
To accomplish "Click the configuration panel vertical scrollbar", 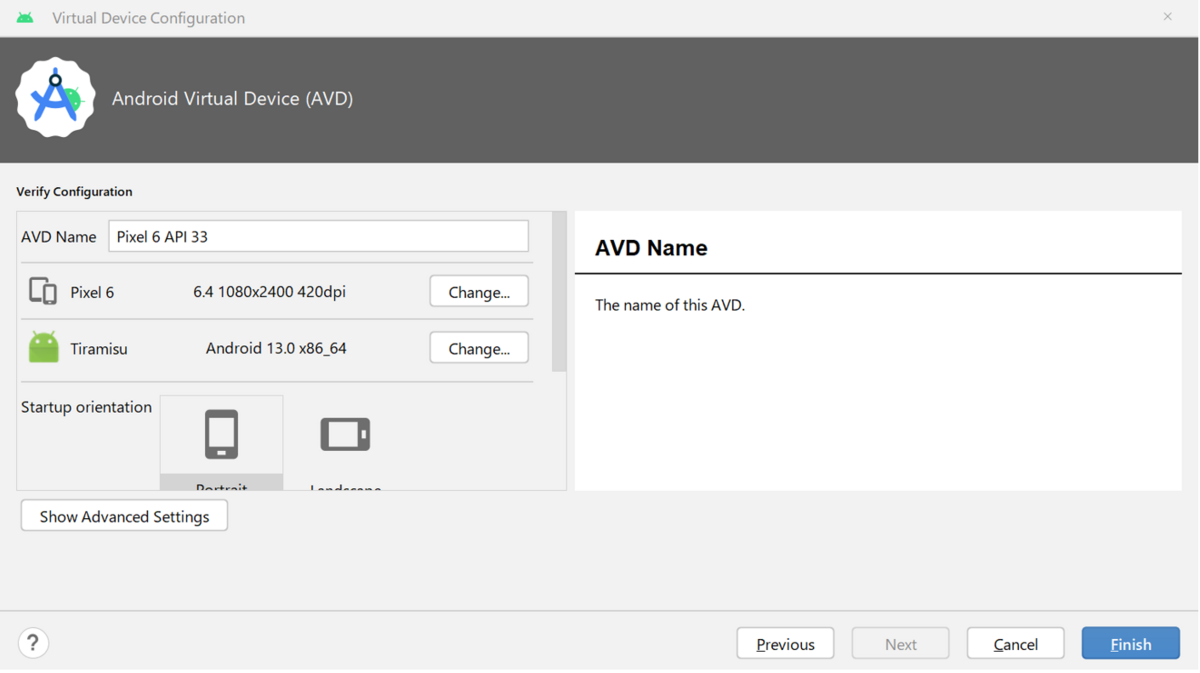I will 559,291.
